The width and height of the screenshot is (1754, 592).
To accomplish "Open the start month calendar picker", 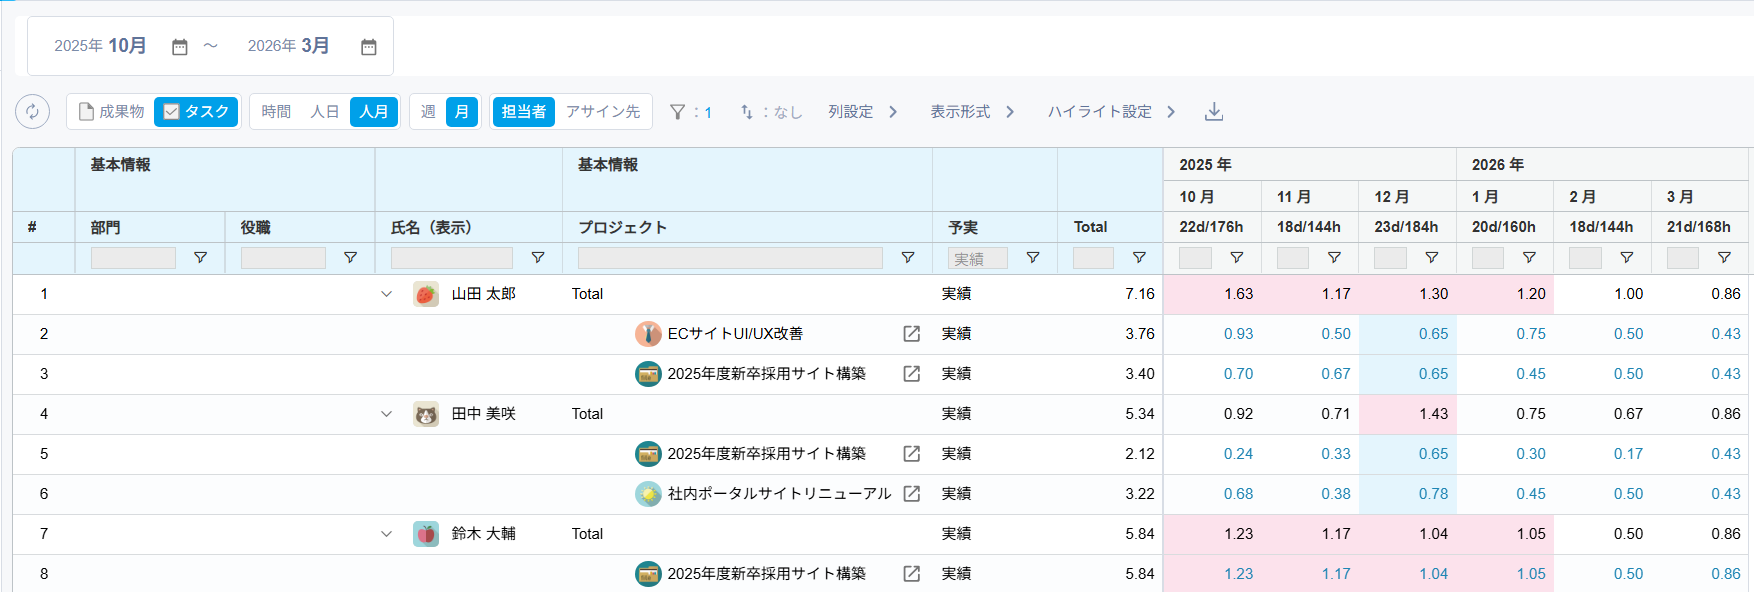I will point(180,47).
